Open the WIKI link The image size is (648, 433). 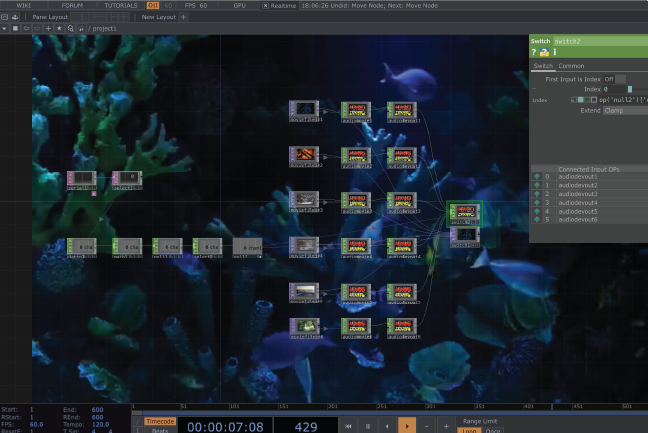coord(24,5)
